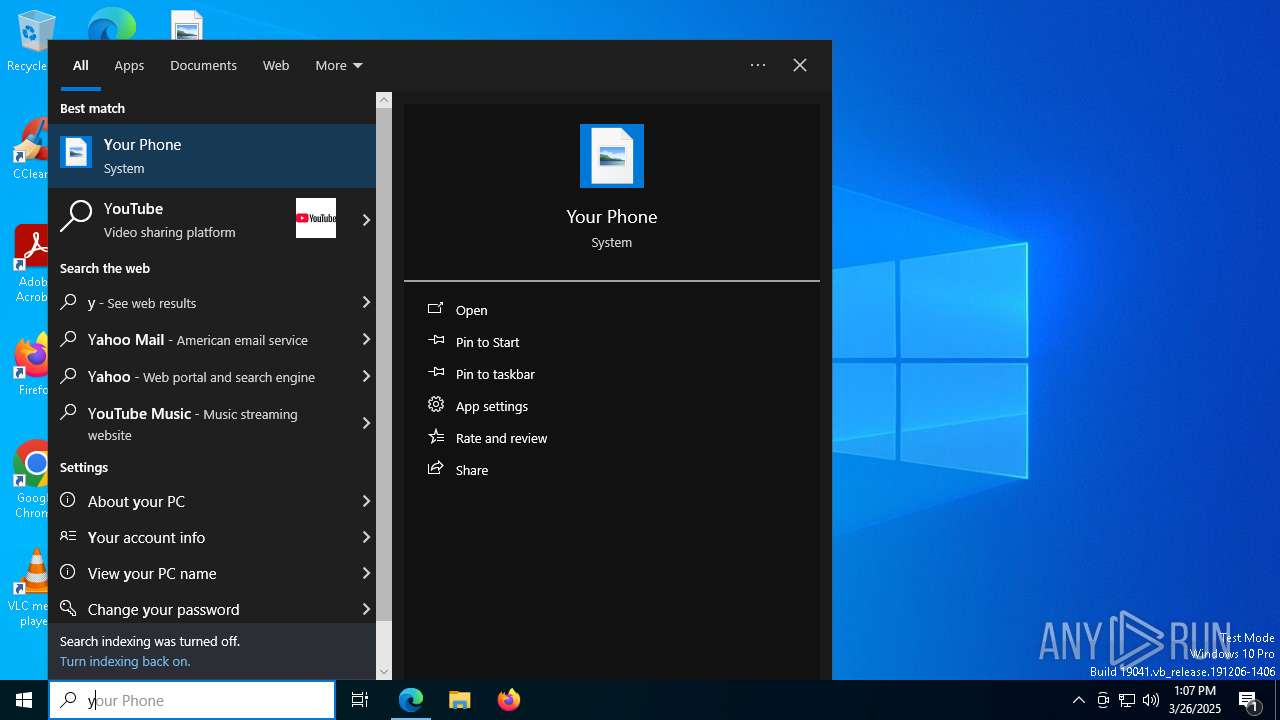This screenshot has height=720, width=1280.
Task: Click the YouTube search magnifier icon
Action: click(x=76, y=216)
